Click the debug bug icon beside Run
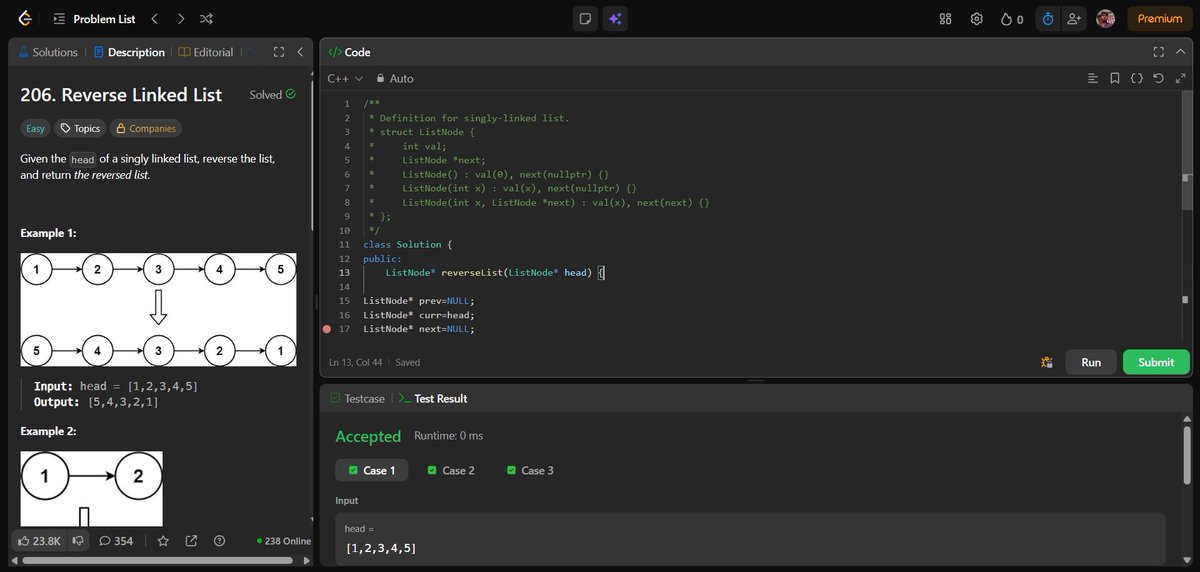 1046,362
